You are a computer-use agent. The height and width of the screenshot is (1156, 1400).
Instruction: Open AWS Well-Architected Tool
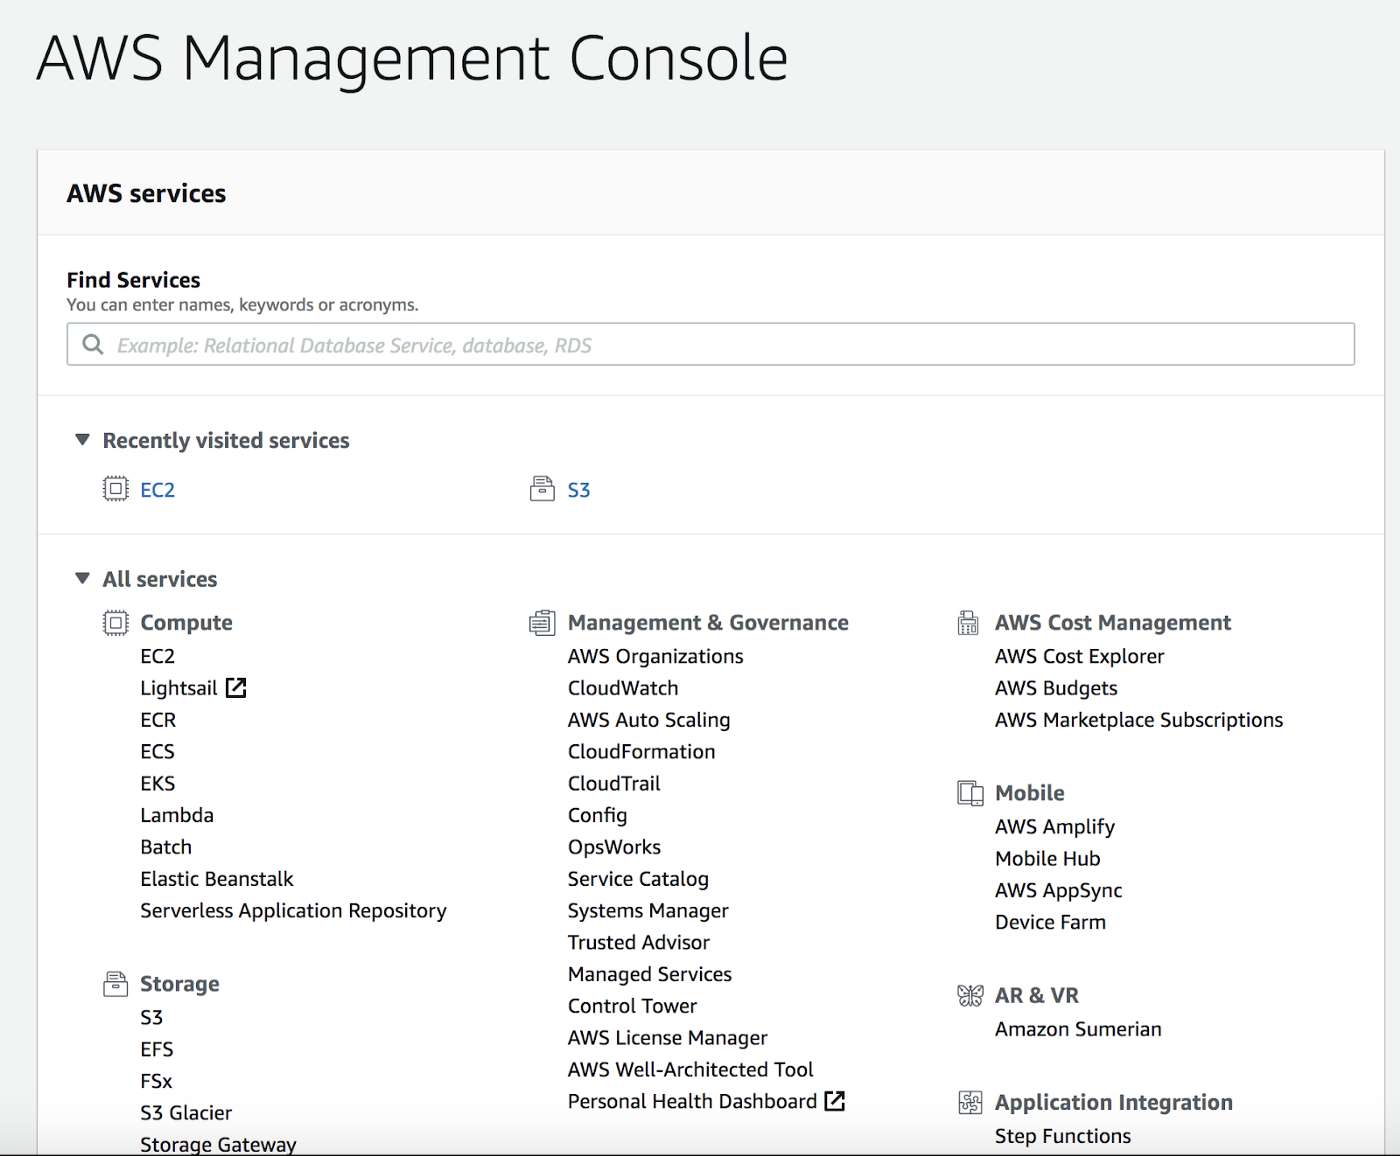click(x=691, y=1070)
